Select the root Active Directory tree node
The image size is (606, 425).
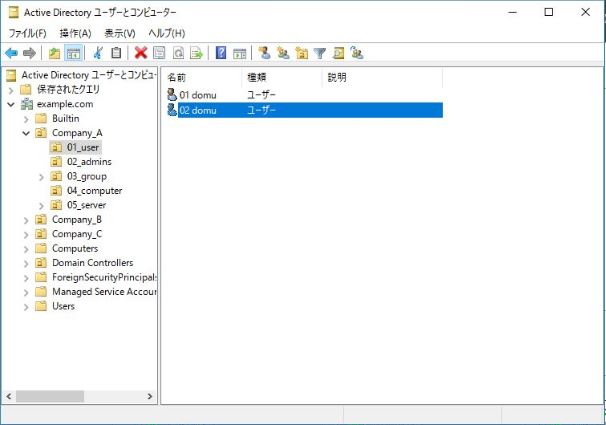tap(89, 75)
